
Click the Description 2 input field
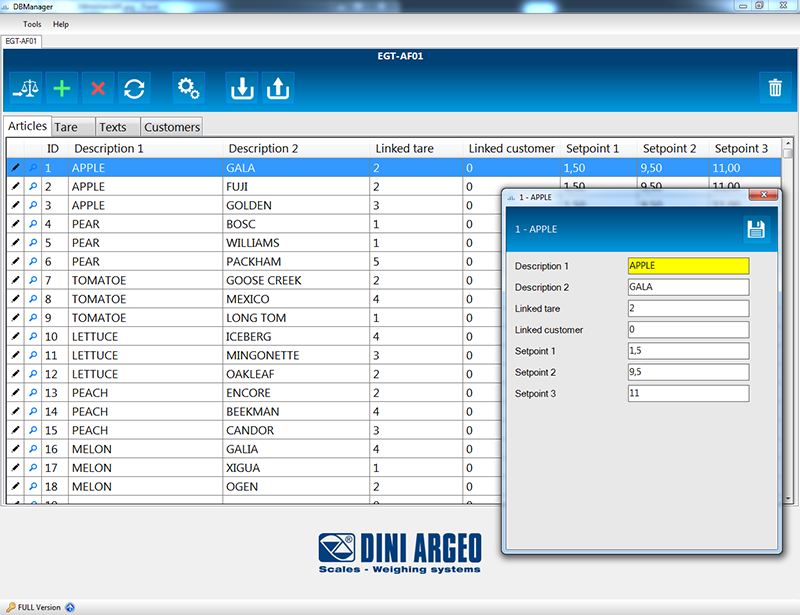pyautogui.click(x=688, y=287)
